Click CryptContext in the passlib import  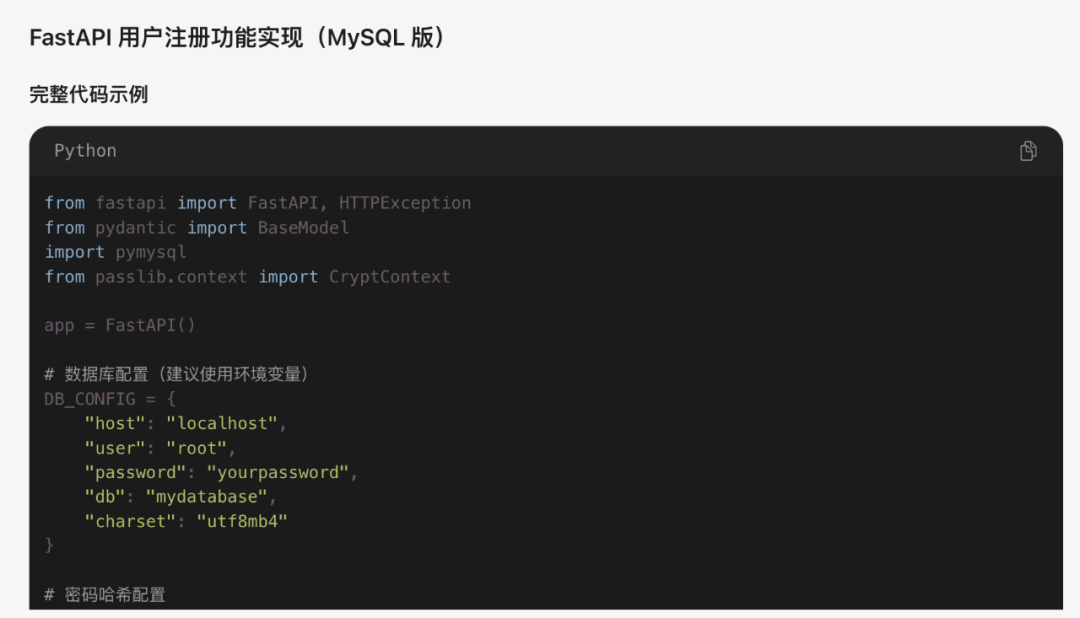coord(389,277)
